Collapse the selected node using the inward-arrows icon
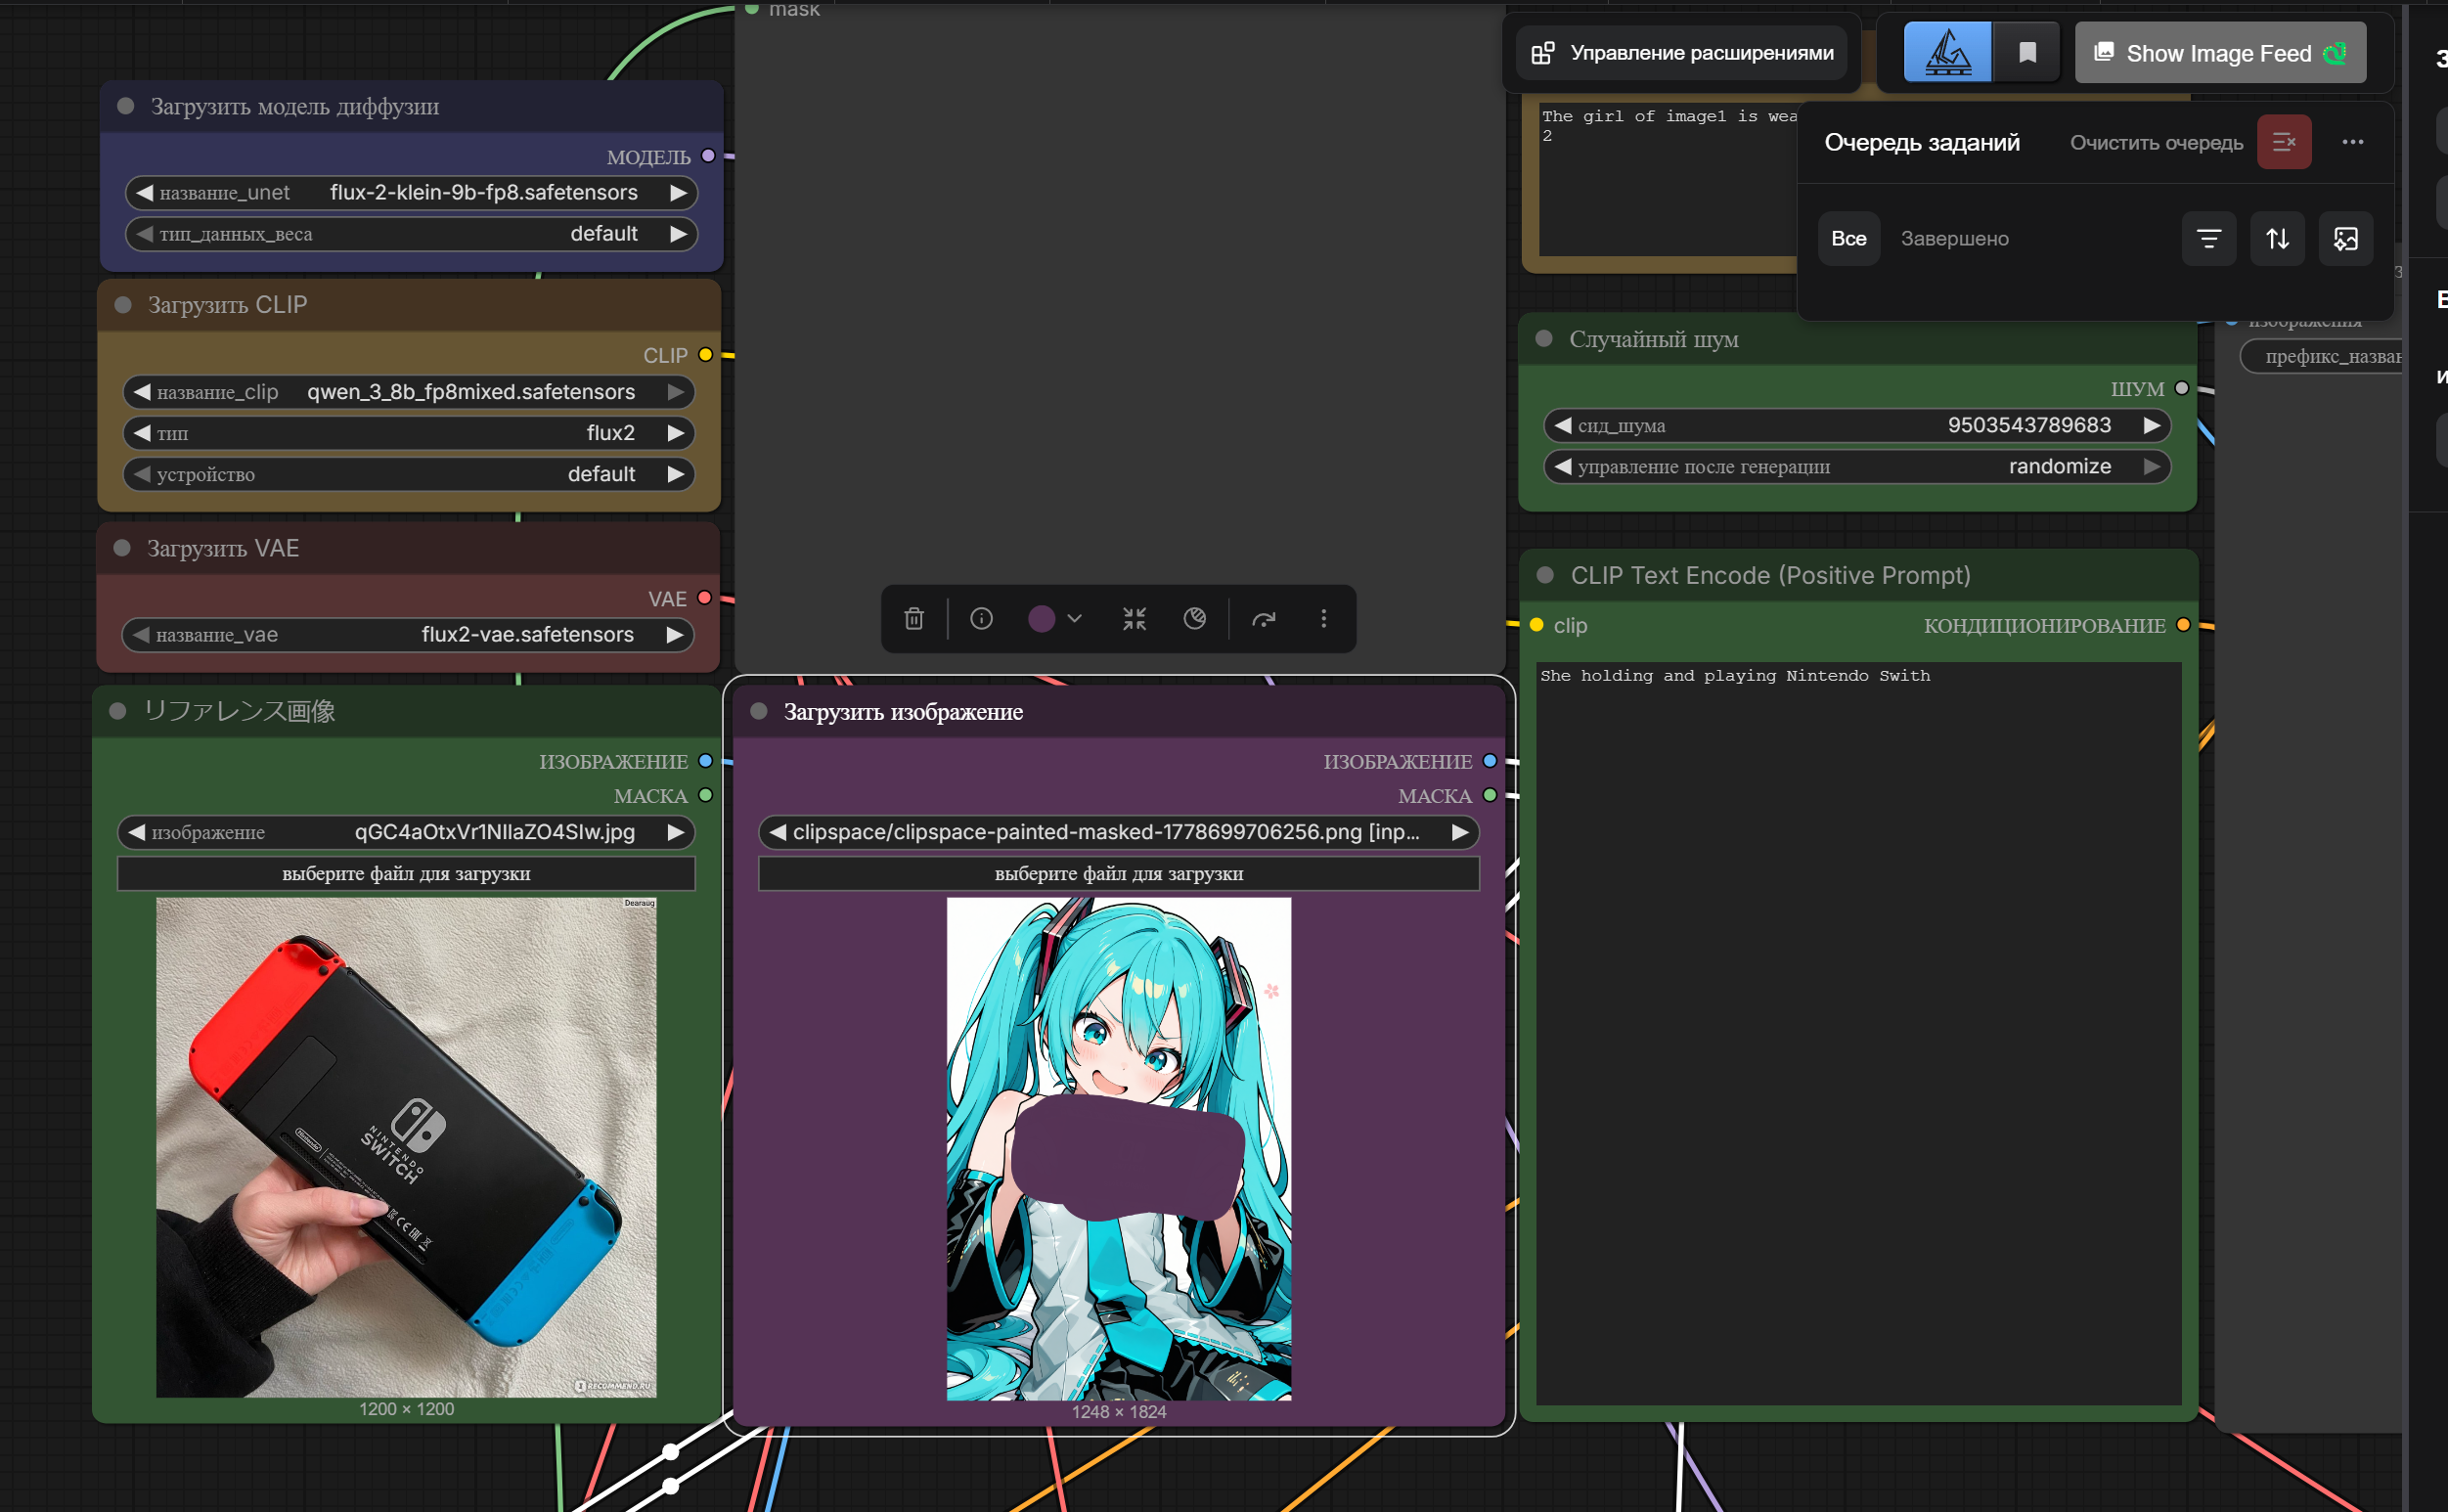 point(1134,619)
